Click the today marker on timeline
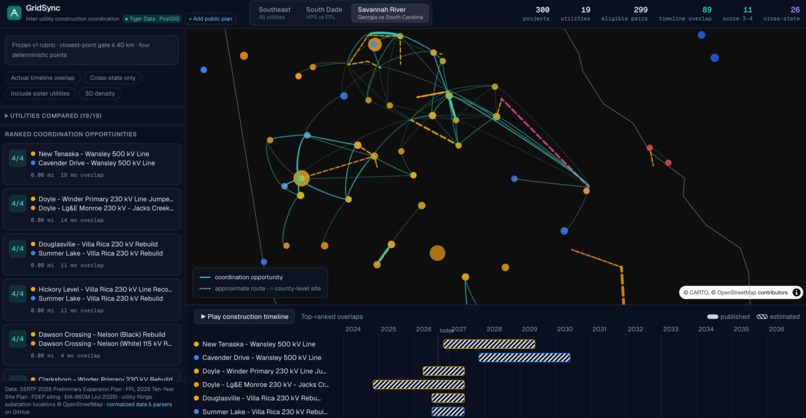The height and width of the screenshot is (418, 806). (446, 331)
